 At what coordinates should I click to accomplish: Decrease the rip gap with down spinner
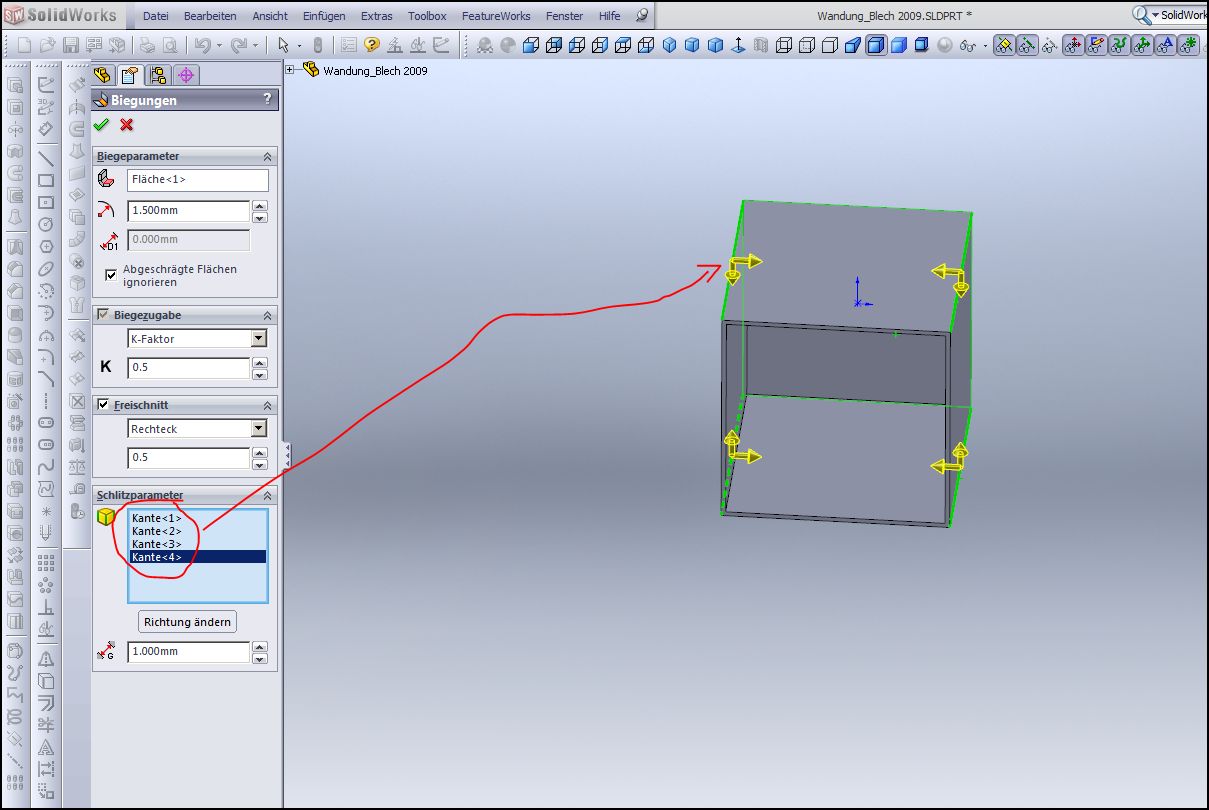[x=260, y=657]
